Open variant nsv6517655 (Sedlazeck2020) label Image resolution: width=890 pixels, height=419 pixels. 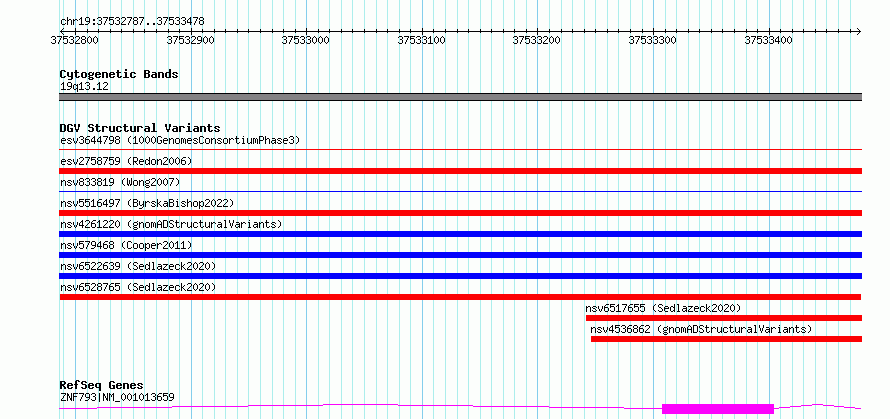point(664,308)
